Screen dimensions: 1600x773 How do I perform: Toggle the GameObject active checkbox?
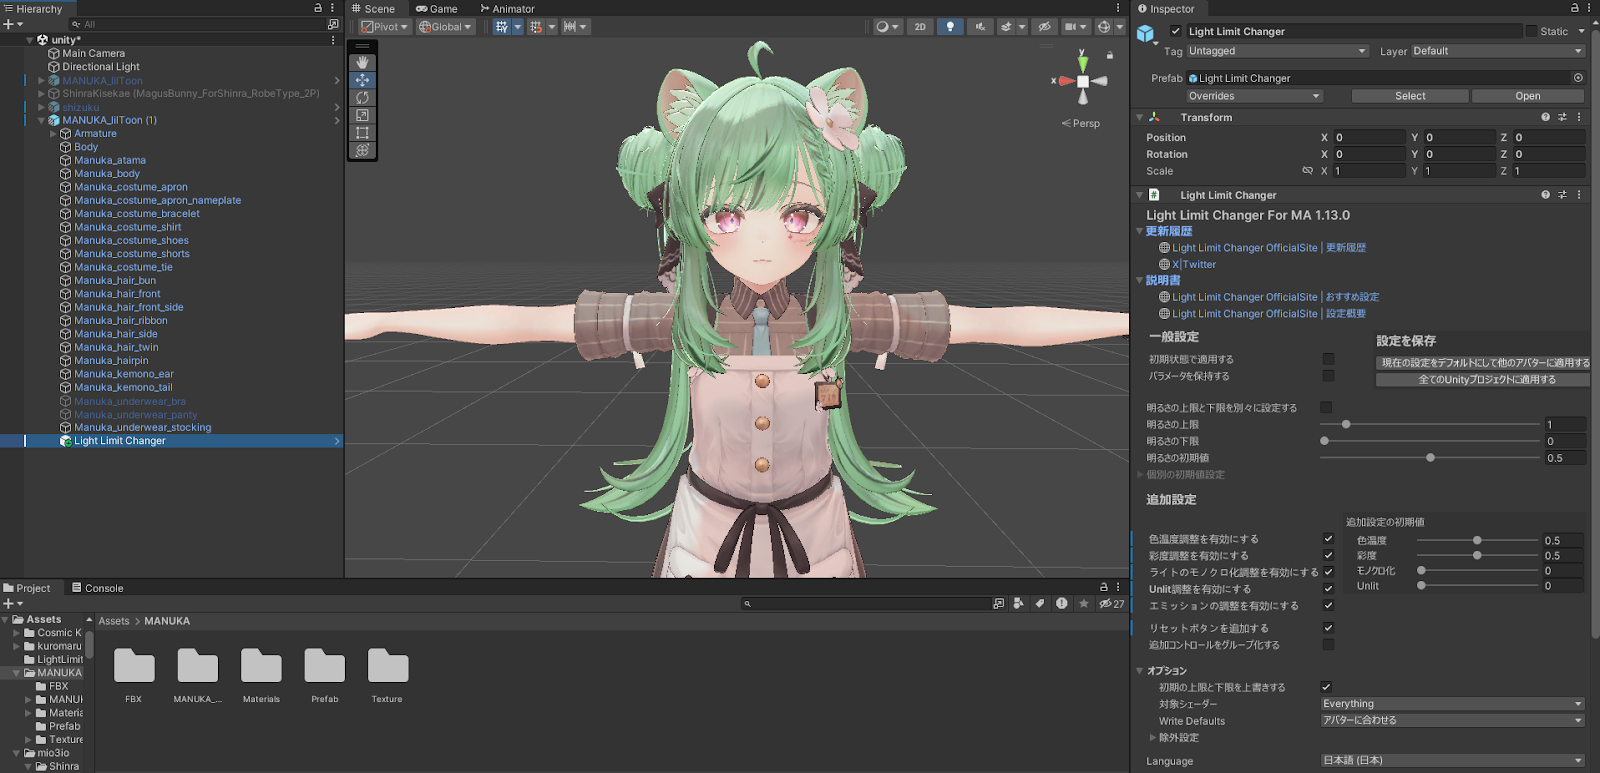tap(1176, 31)
